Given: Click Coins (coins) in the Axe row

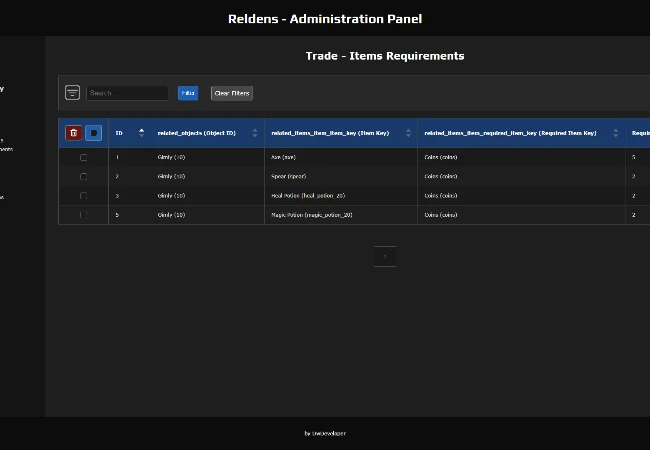Looking at the screenshot, I should point(441,157).
